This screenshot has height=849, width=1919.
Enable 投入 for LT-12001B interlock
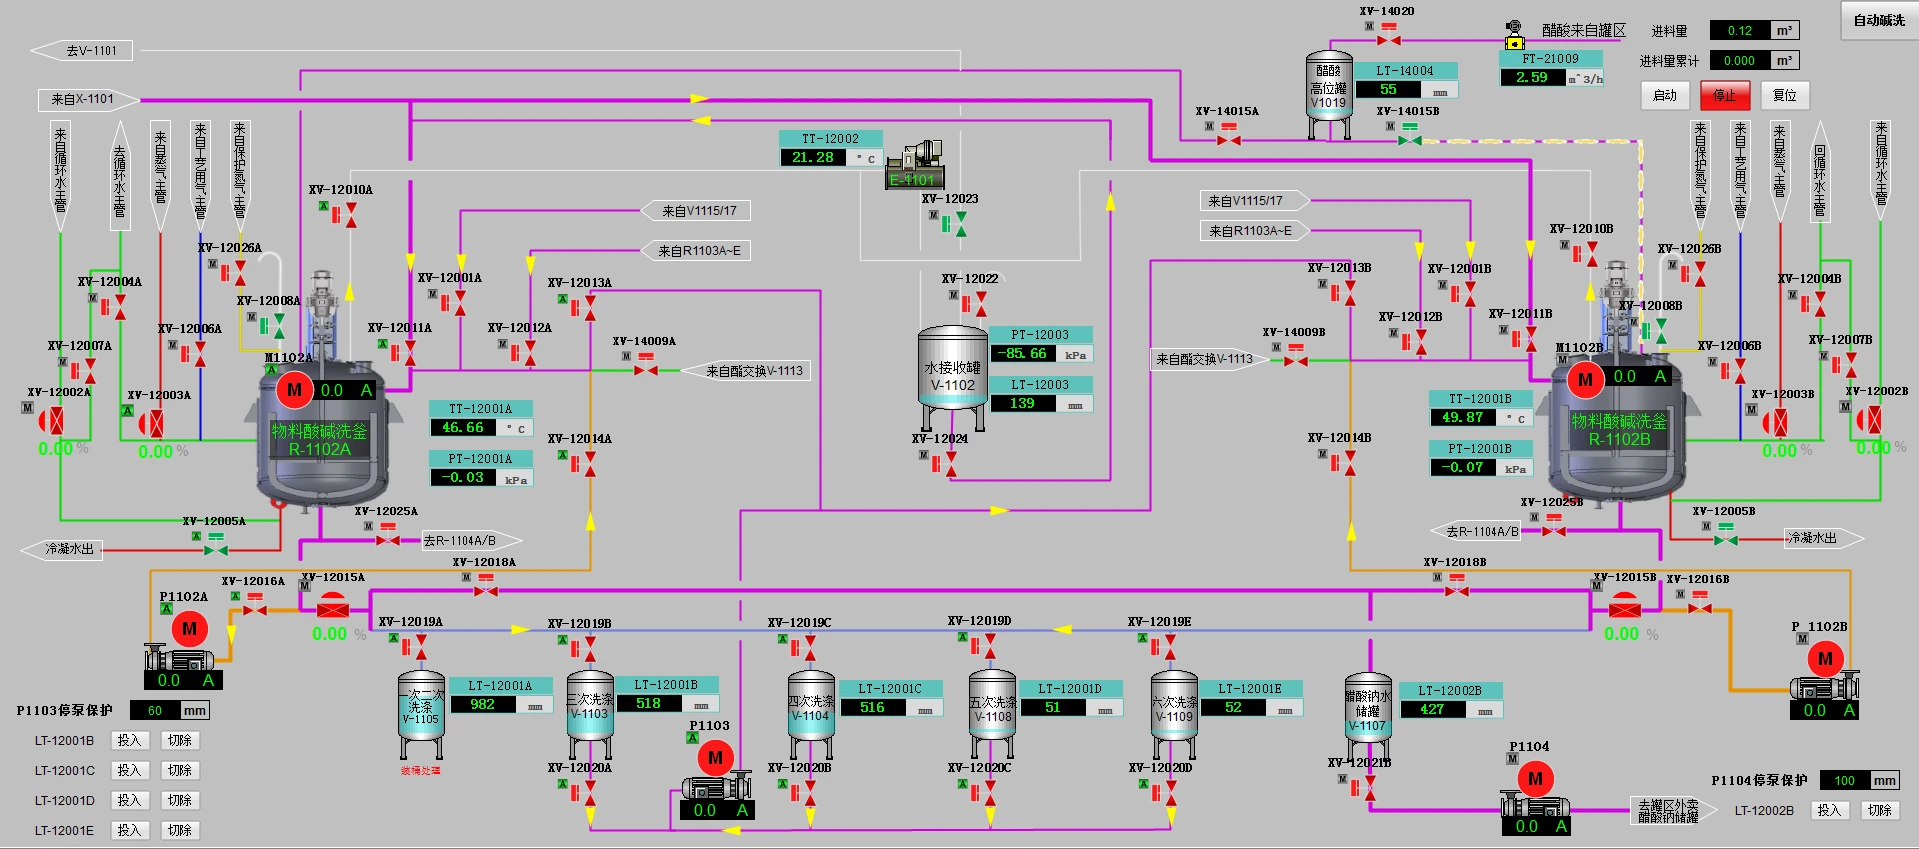(129, 741)
